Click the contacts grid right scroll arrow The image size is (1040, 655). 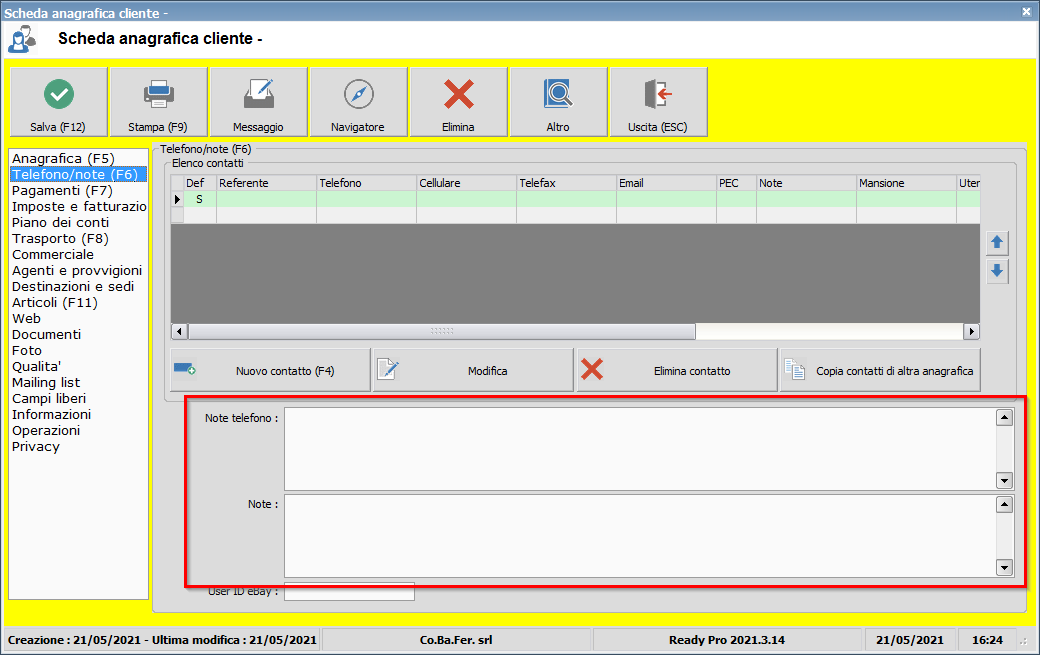tap(971, 331)
